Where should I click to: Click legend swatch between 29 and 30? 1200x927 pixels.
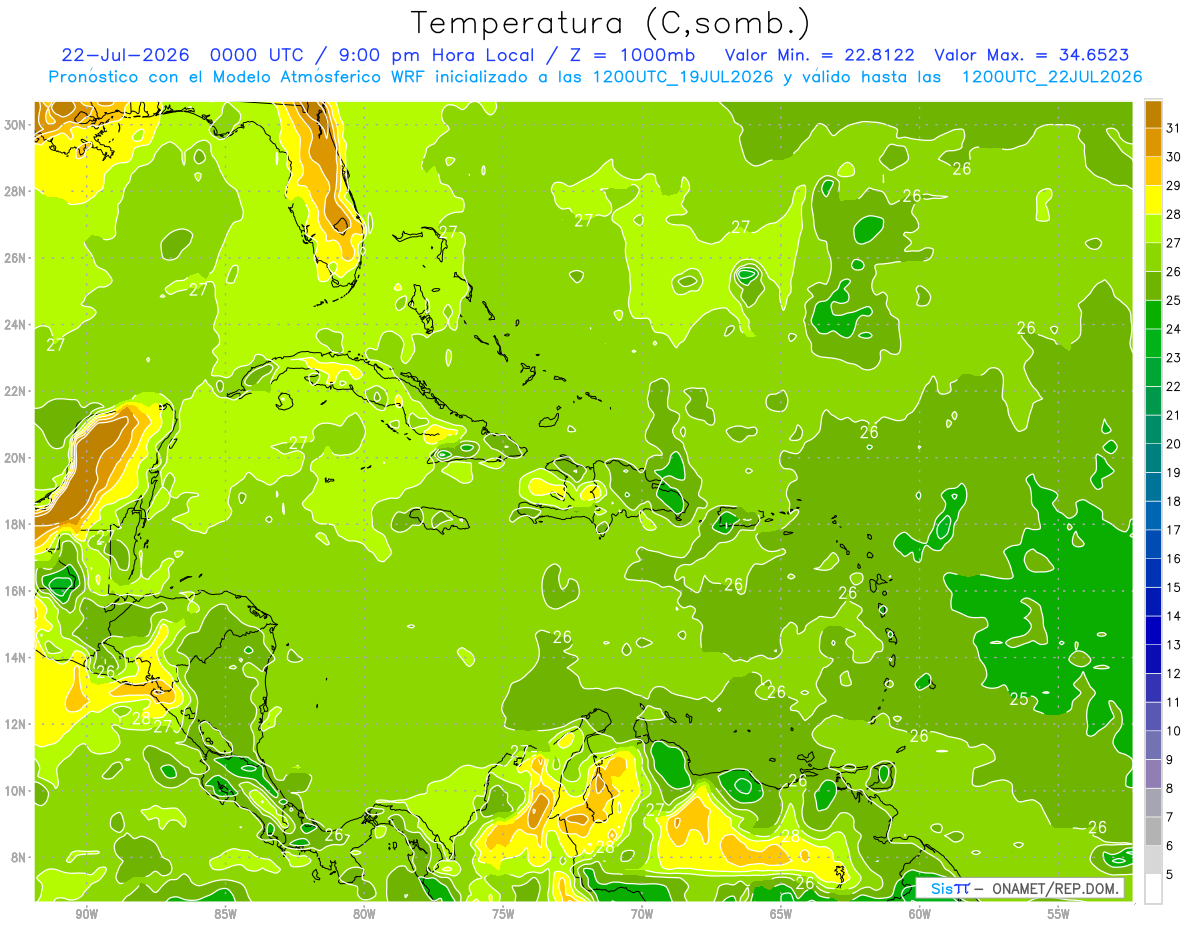[1153, 172]
